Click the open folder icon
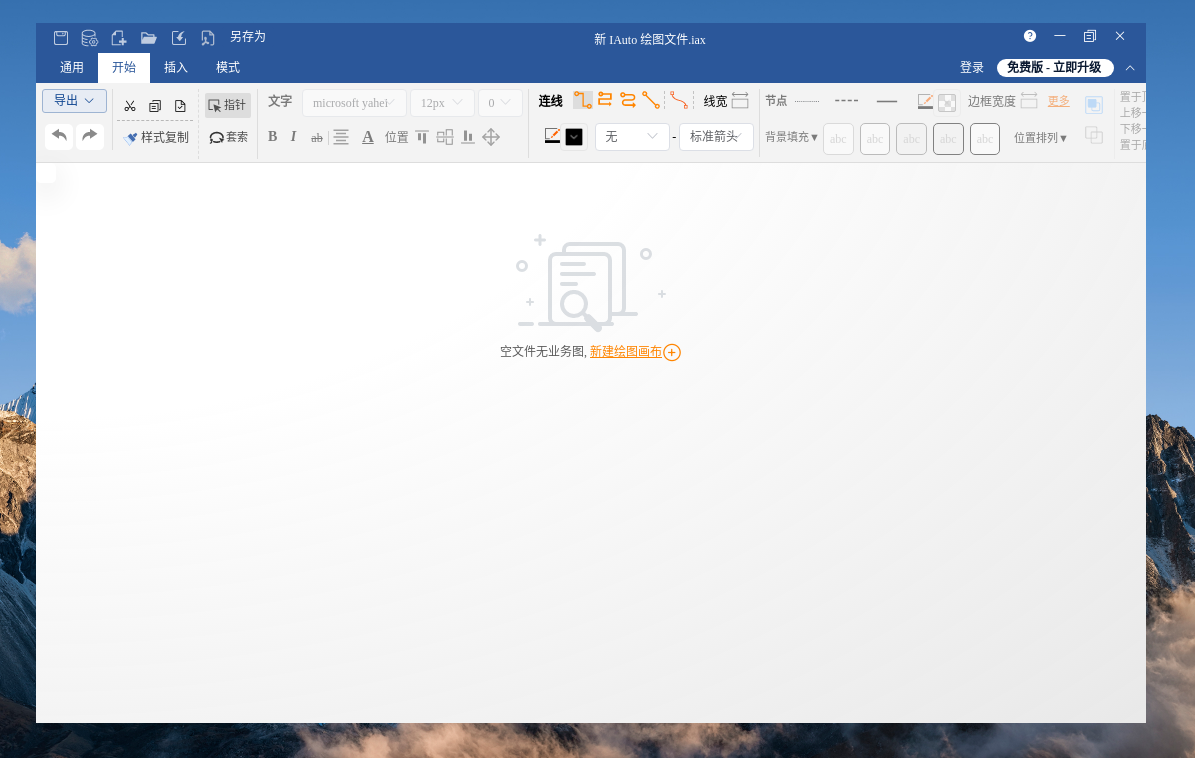 coord(149,37)
